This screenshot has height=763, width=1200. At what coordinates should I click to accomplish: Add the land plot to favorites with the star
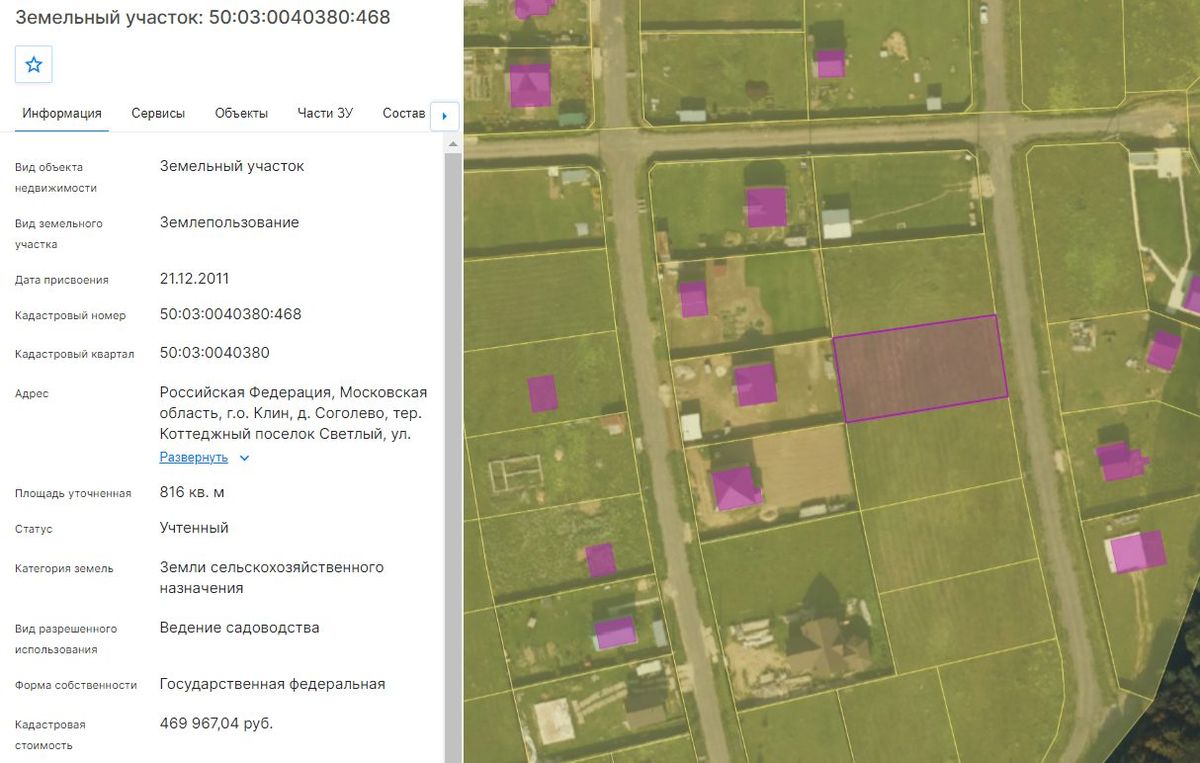(x=33, y=65)
